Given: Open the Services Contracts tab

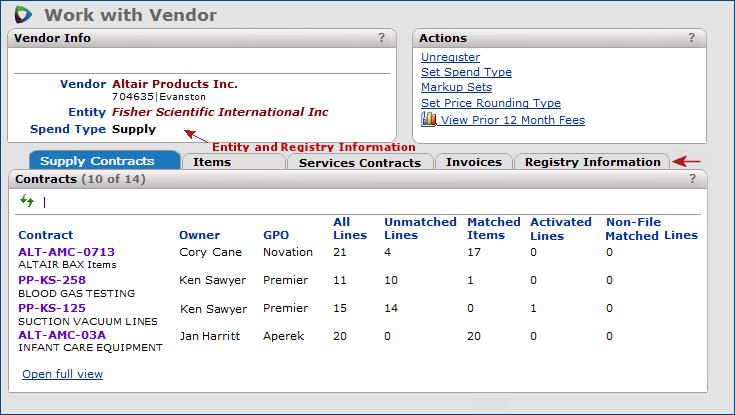Looking at the screenshot, I should click(359, 162).
